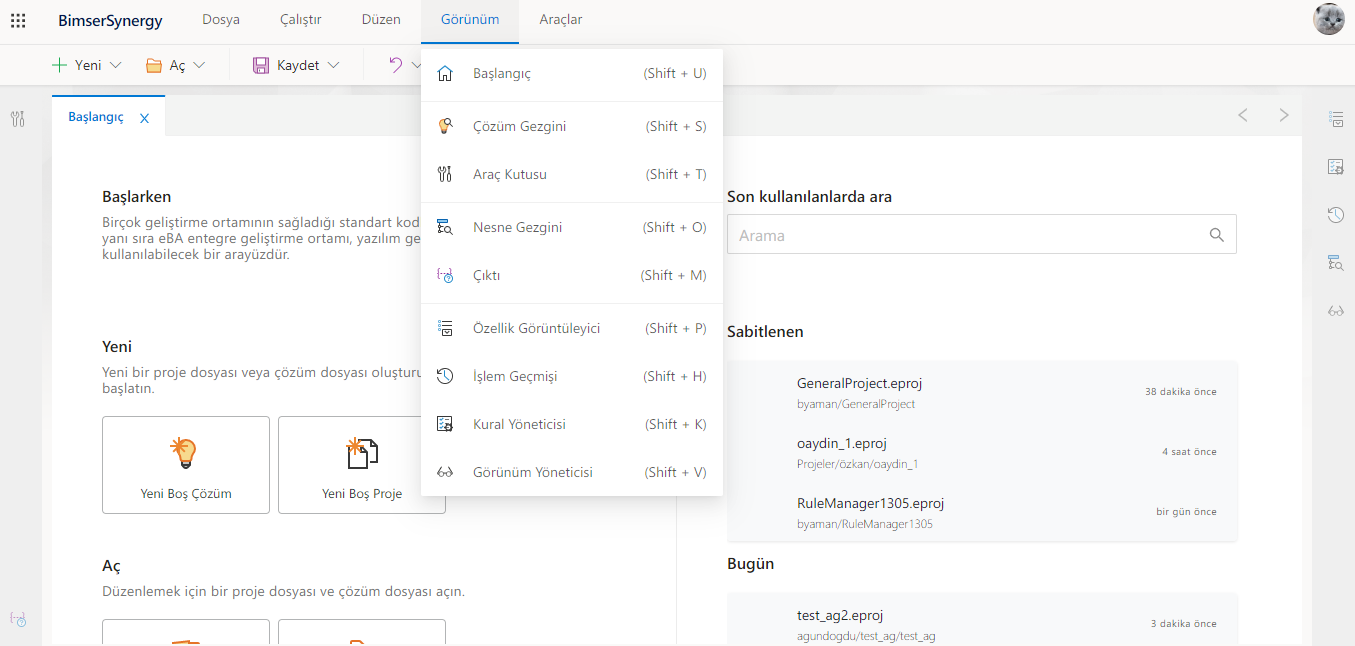Screen dimensions: 1355x646
Task: Click the search magnifier icon in Arama field
Action: point(1216,235)
